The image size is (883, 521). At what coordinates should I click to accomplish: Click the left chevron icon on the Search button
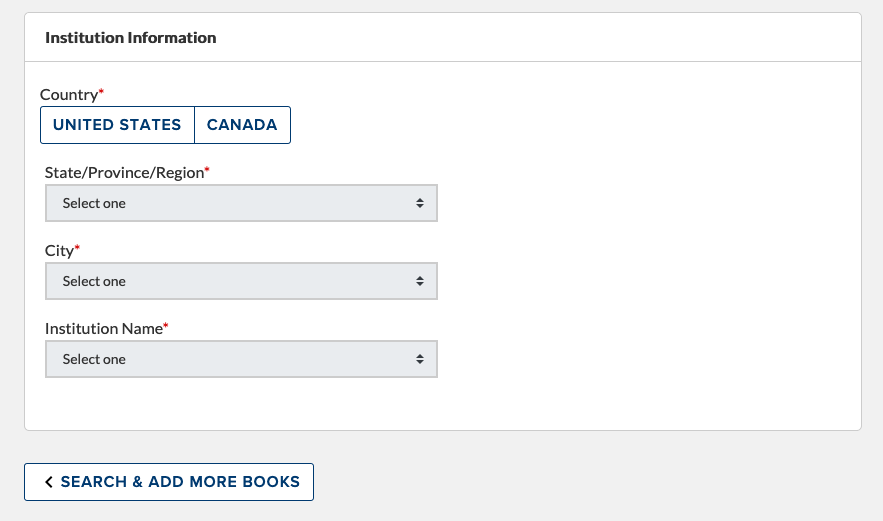(49, 482)
